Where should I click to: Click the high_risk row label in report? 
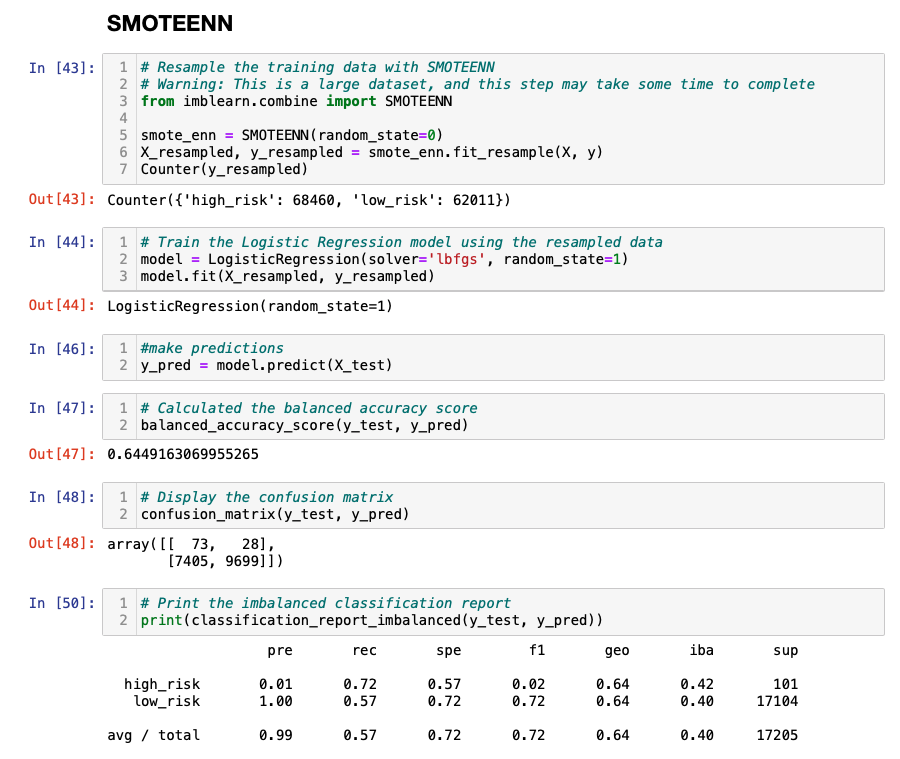coord(162,684)
